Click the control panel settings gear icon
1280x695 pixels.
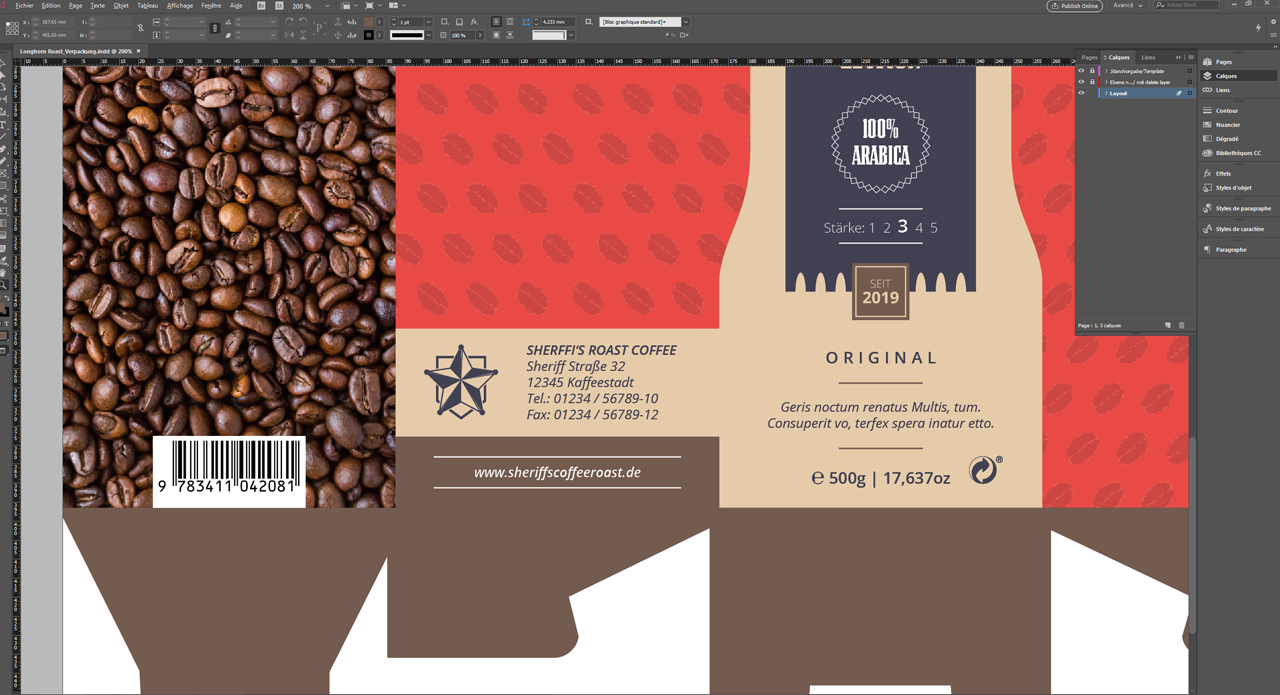click(x=1273, y=22)
